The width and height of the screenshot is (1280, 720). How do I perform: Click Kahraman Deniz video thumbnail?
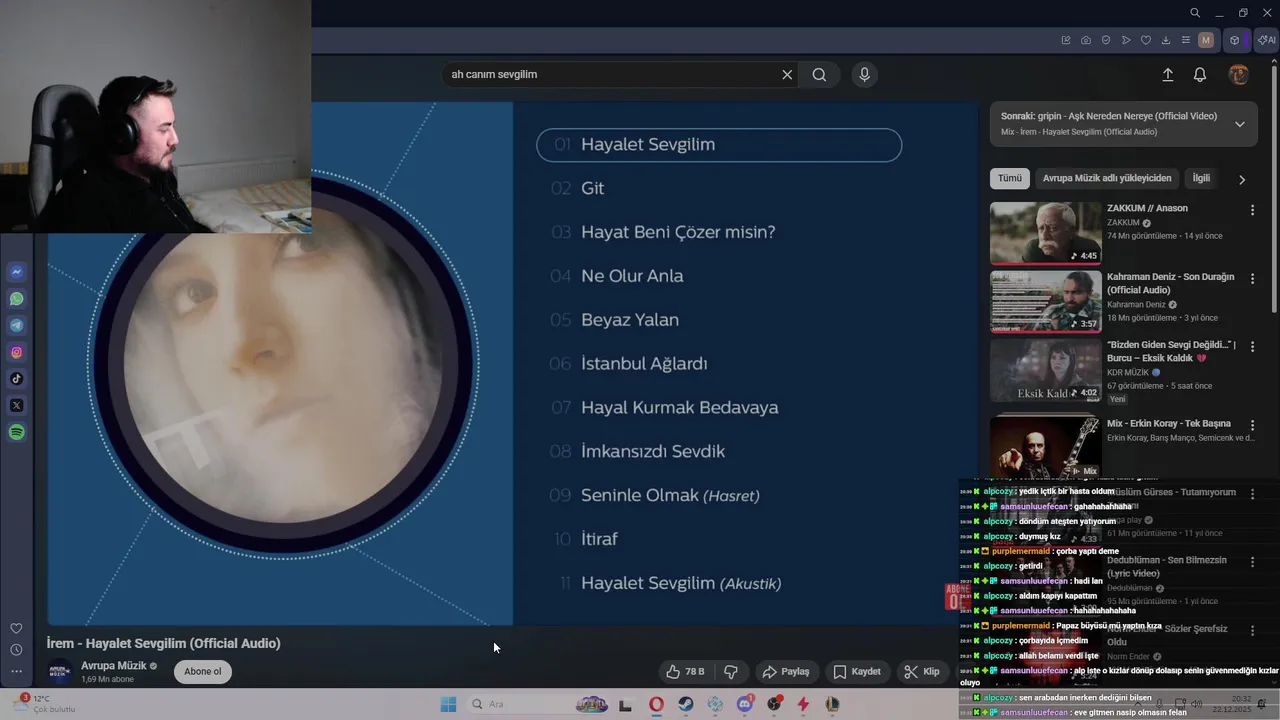1045,301
